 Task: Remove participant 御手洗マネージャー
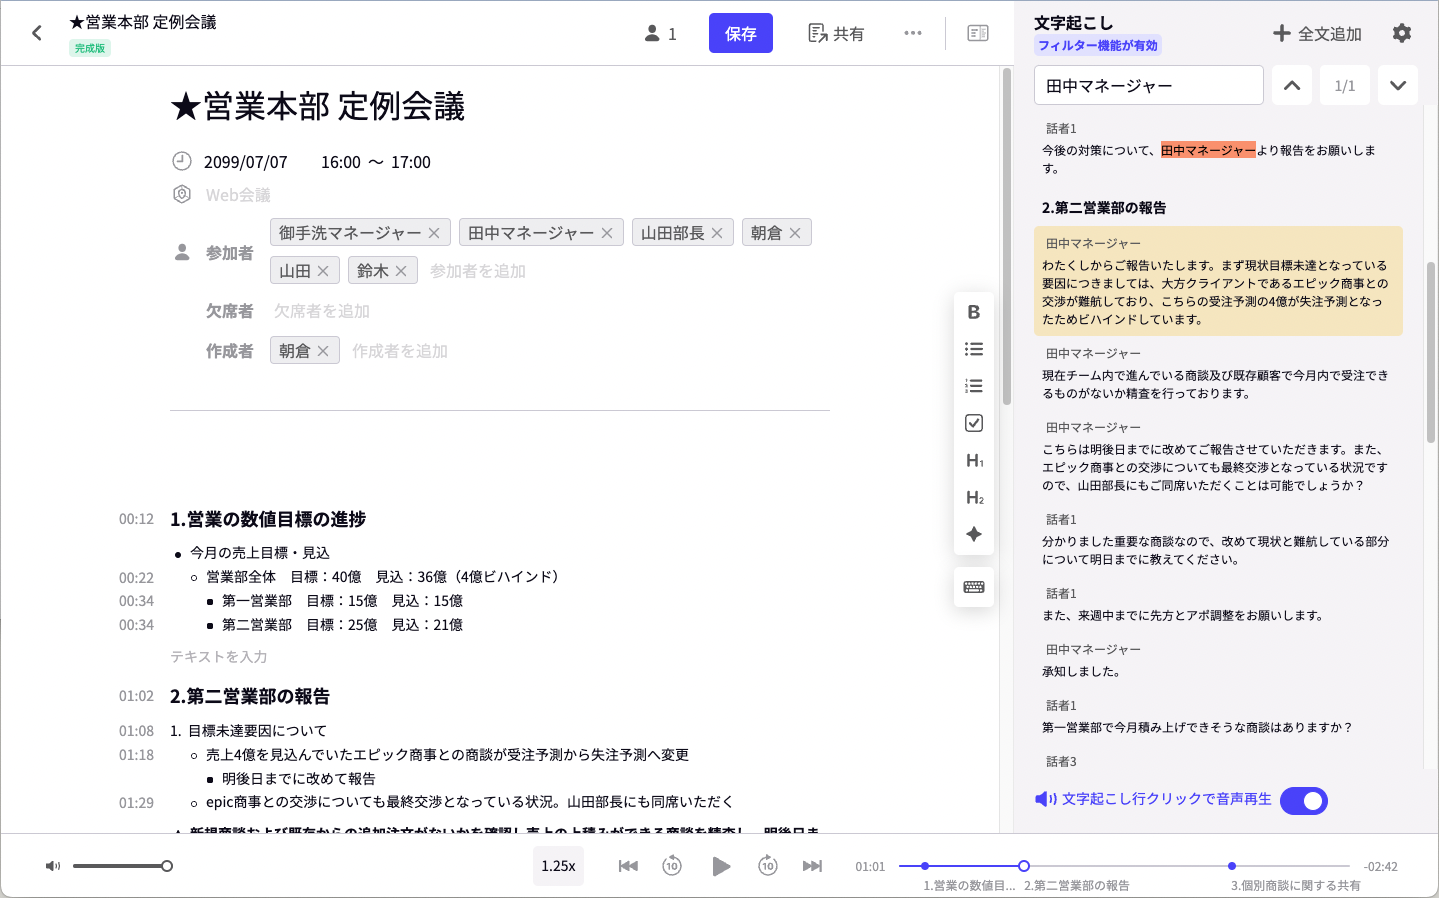pyautogui.click(x=434, y=233)
